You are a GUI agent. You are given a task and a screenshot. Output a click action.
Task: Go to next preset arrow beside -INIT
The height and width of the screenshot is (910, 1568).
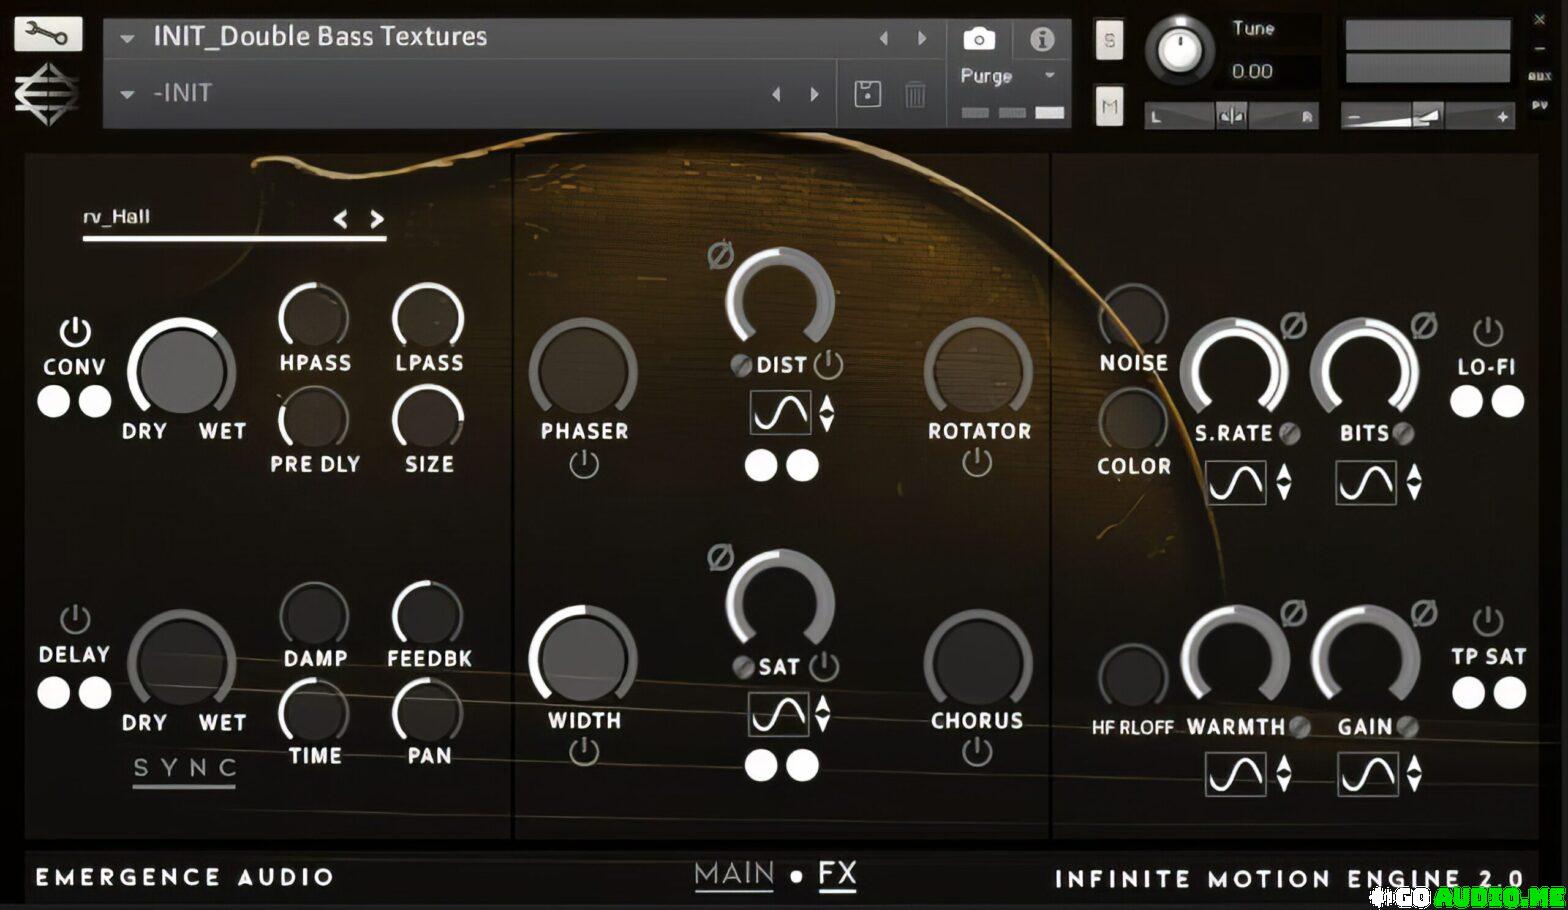pos(815,94)
